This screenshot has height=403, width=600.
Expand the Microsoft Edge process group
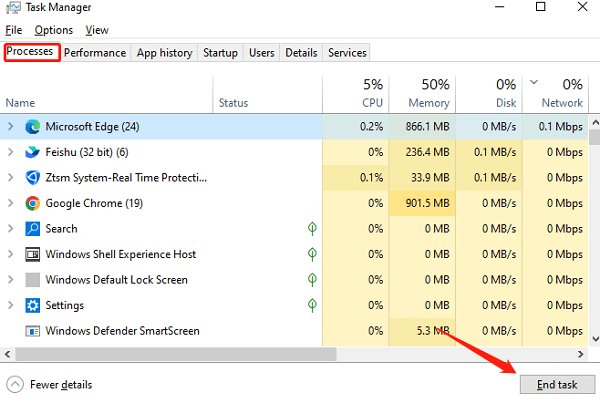[x=11, y=126]
